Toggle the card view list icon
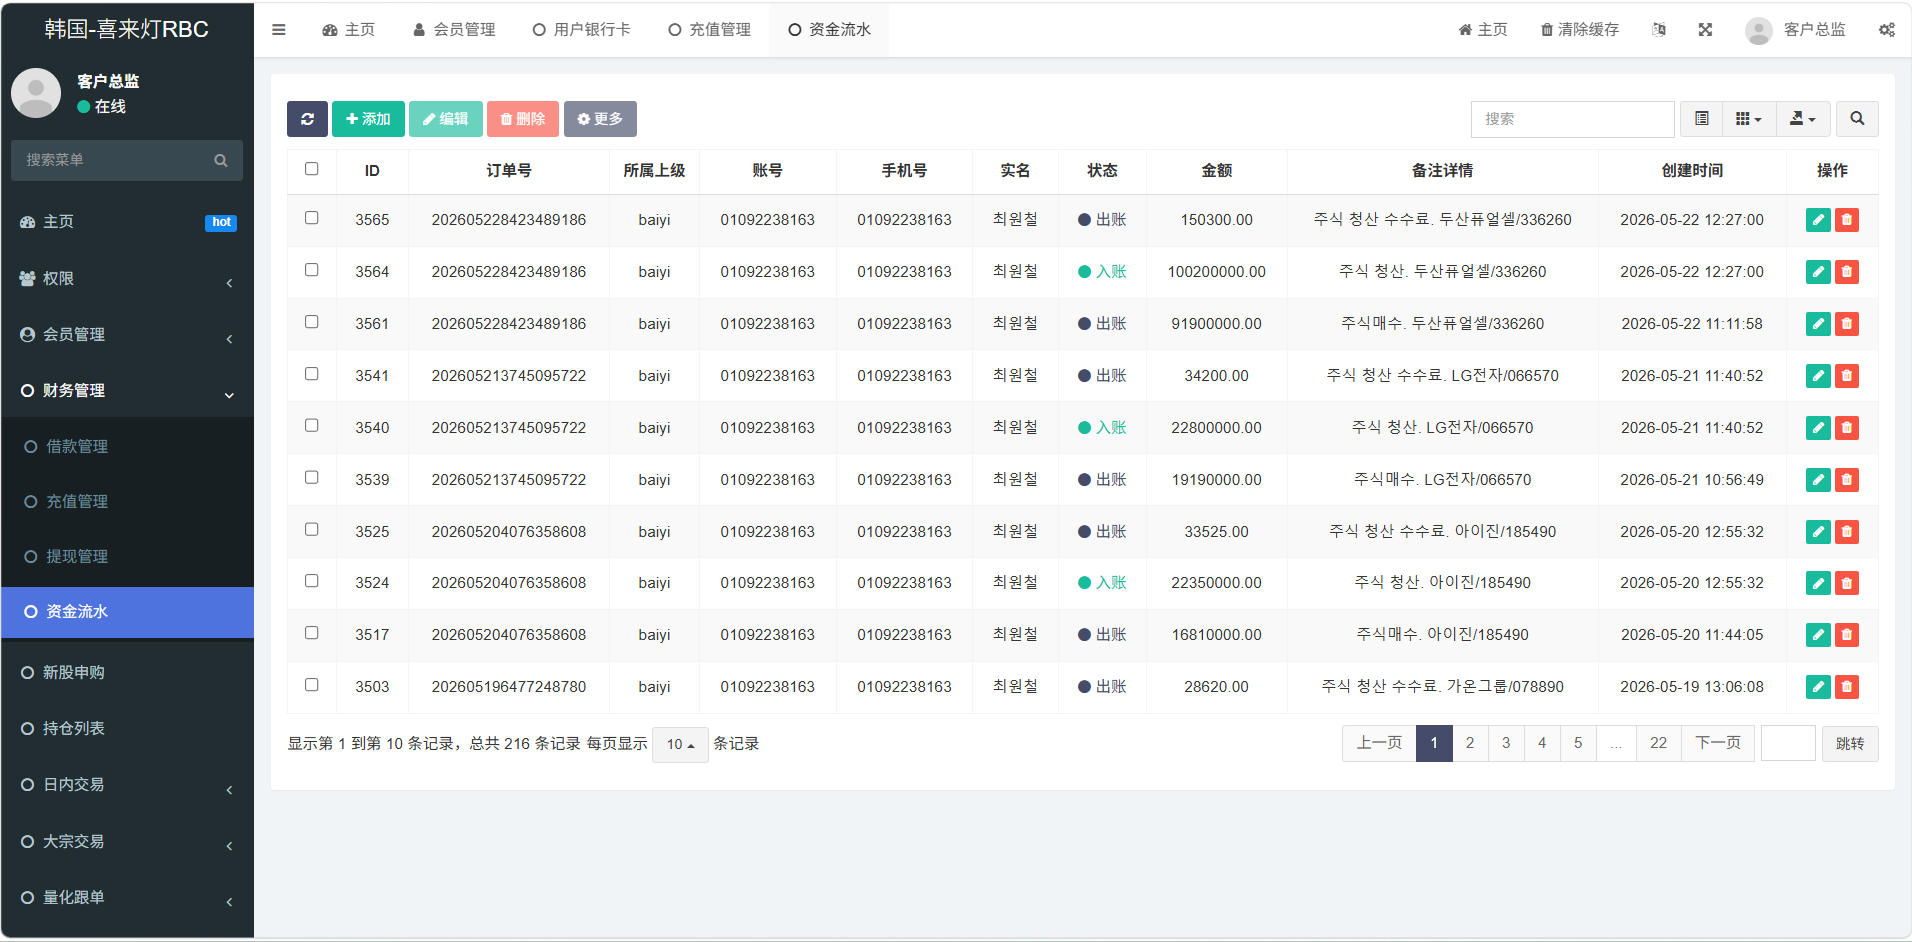Image resolution: width=1912 pixels, height=942 pixels. point(1702,119)
